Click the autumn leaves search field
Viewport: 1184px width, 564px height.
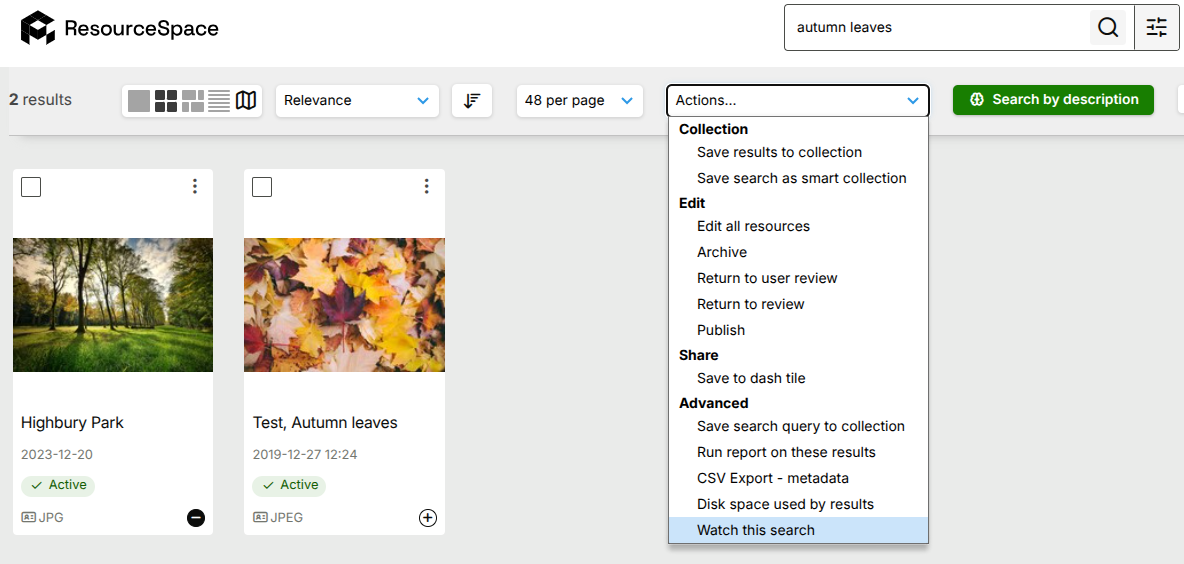[936, 28]
